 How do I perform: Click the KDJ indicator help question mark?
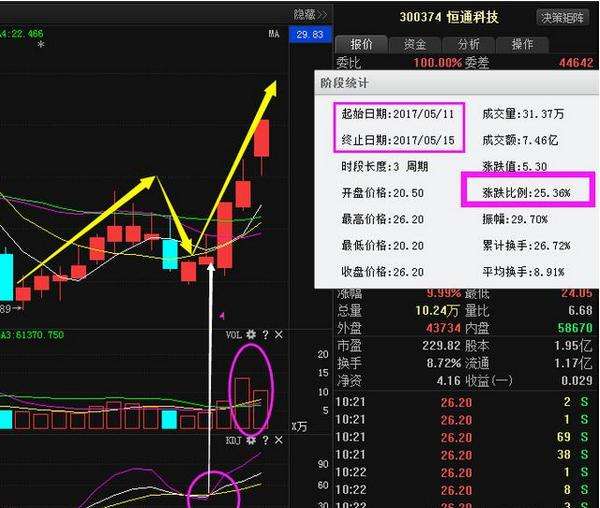click(x=265, y=440)
